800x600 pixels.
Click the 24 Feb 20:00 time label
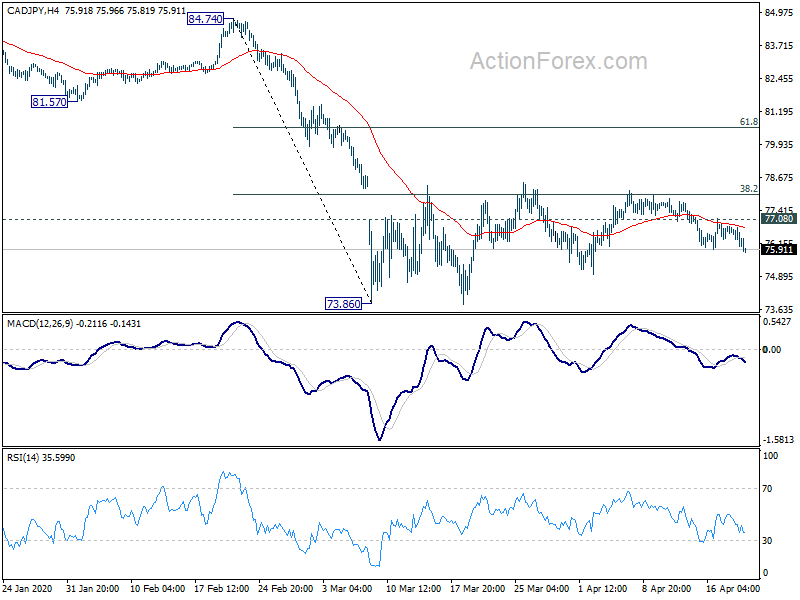click(x=285, y=588)
